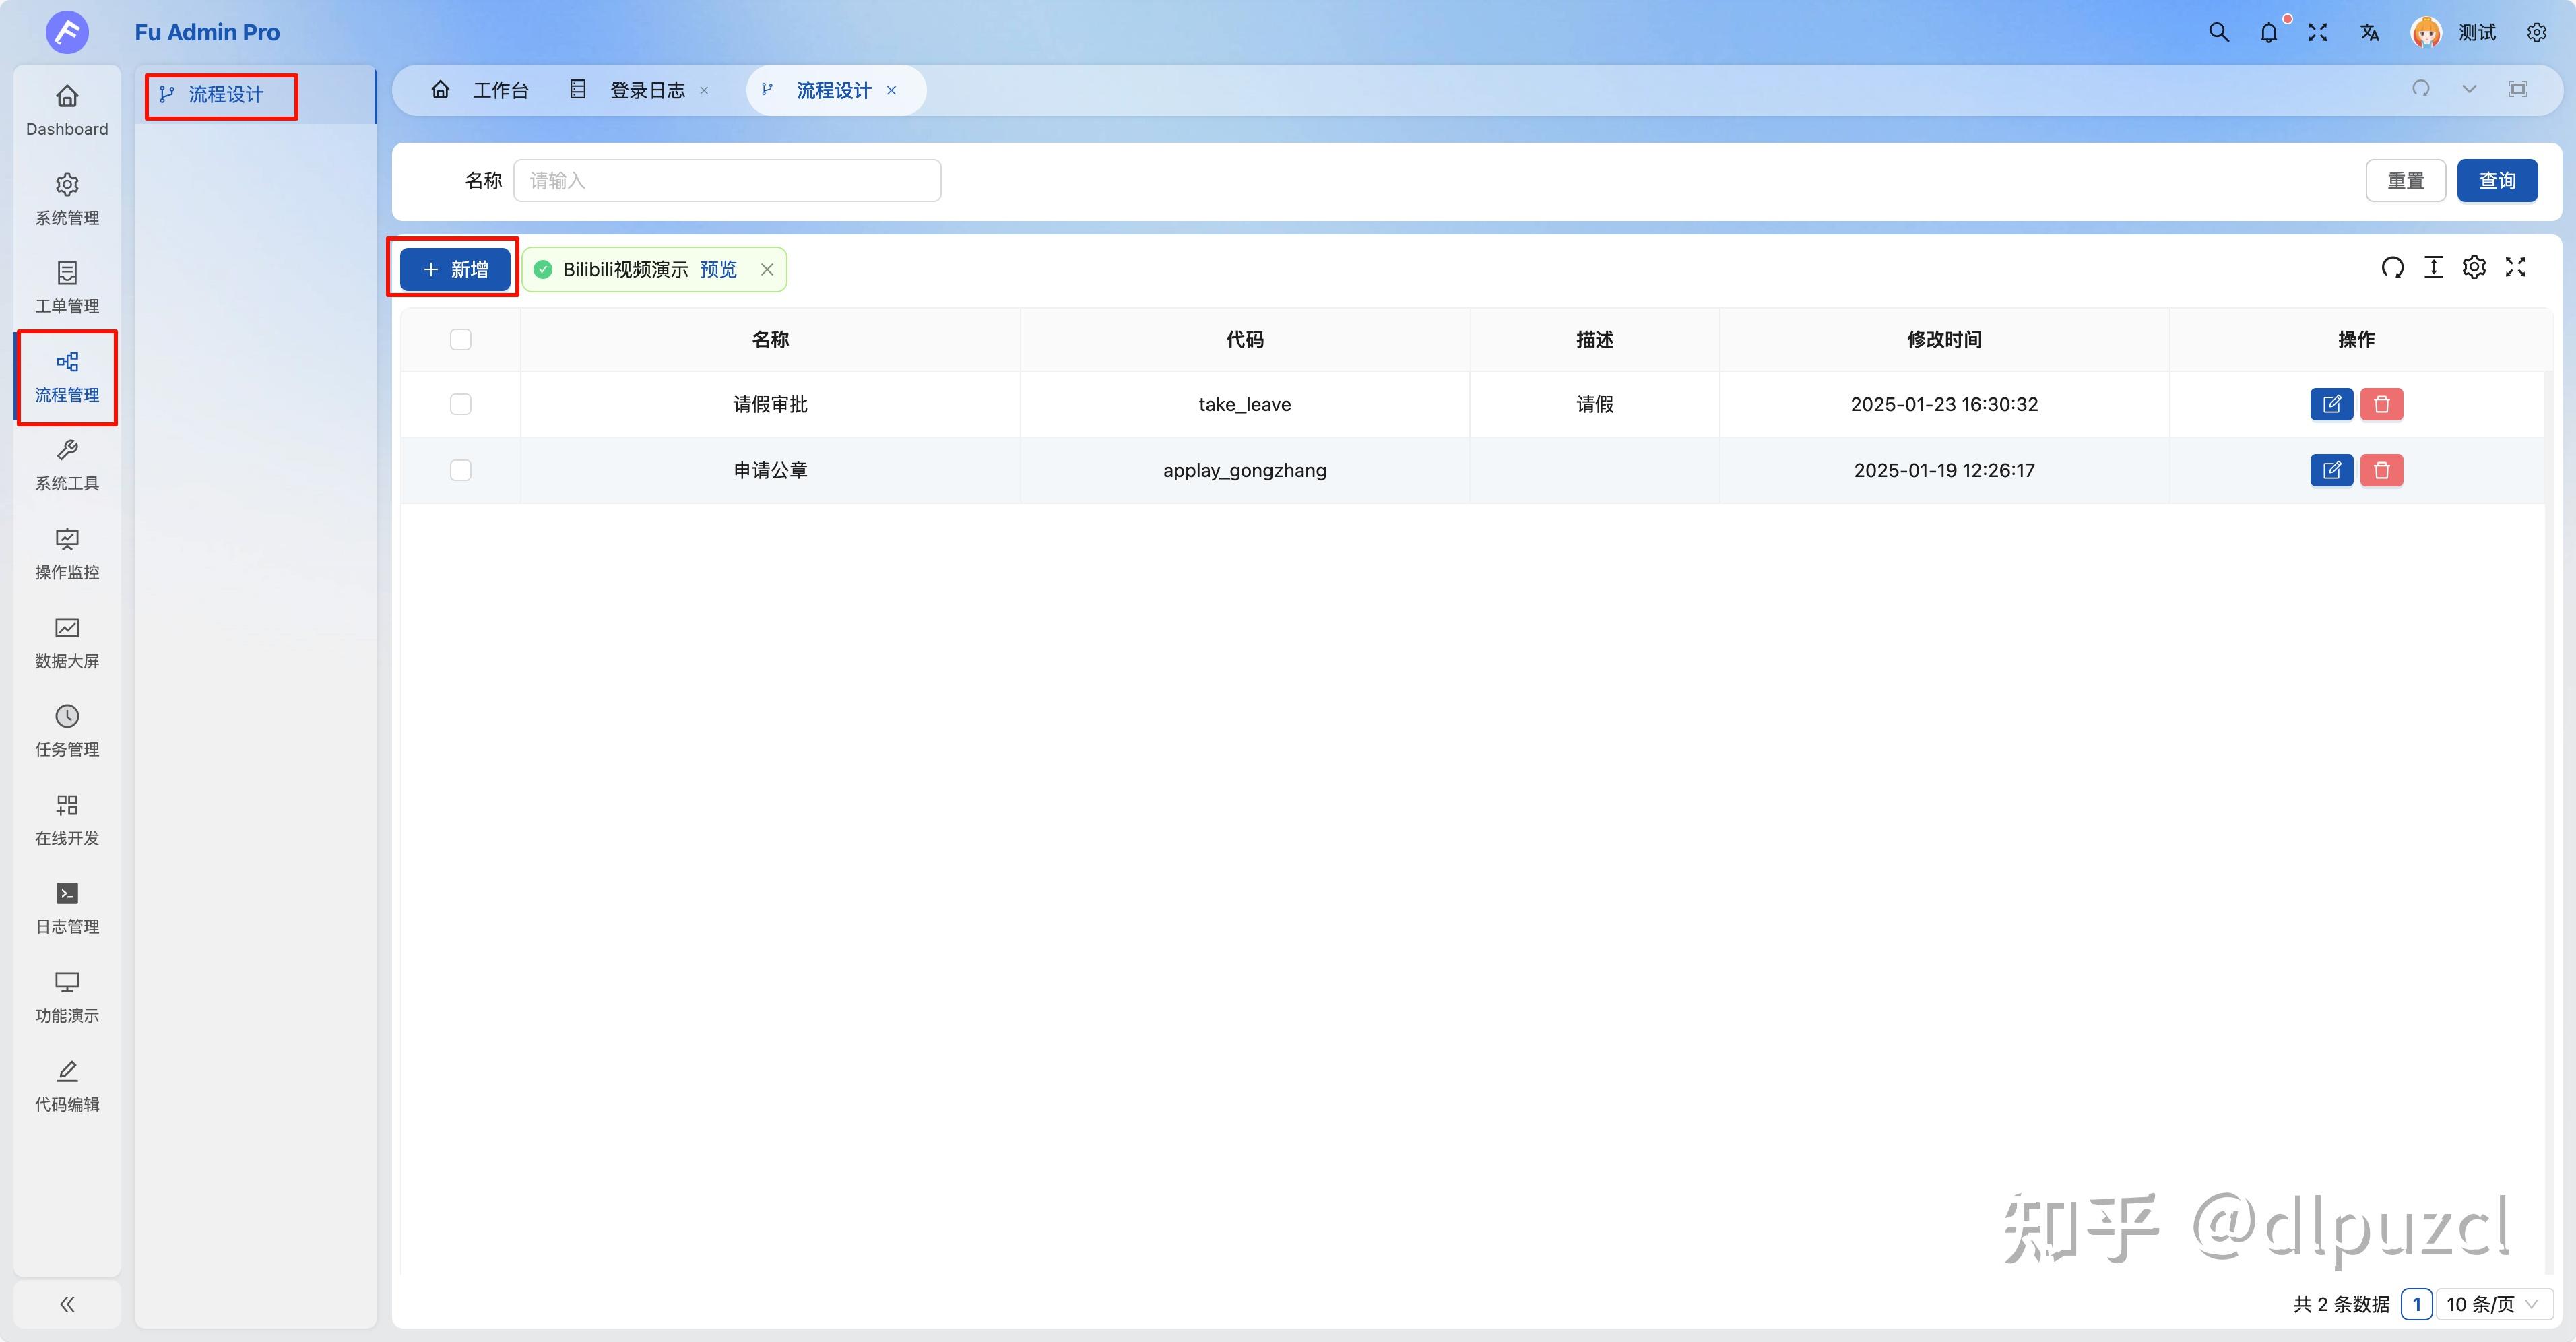2576x1342 pixels.
Task: Open the 数据大屏 sidebar module
Action: tap(66, 640)
